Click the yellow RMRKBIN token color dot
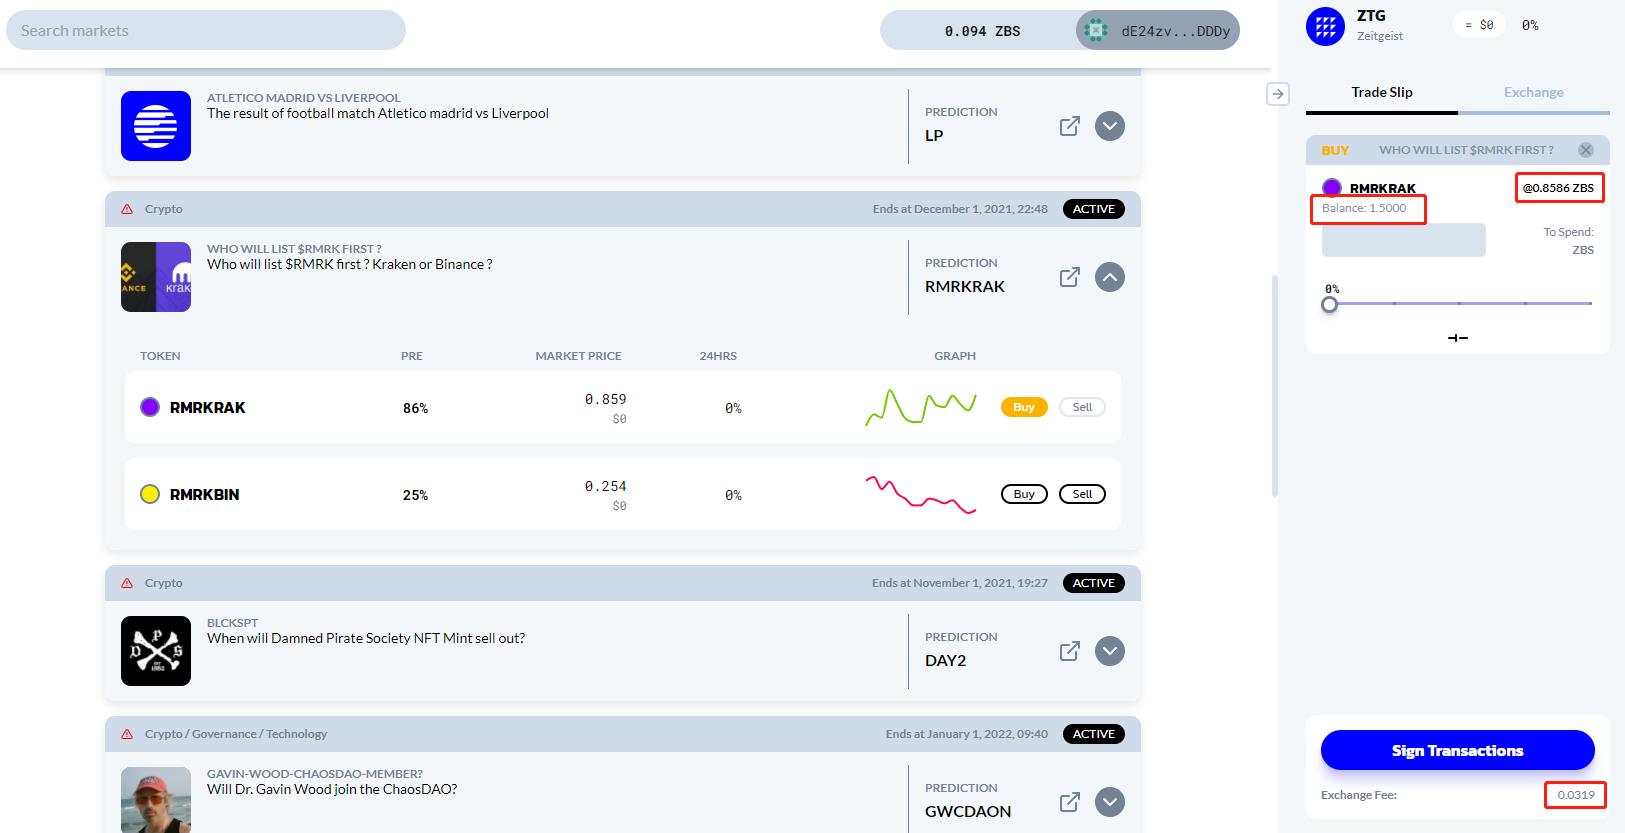1625x833 pixels. click(x=150, y=494)
